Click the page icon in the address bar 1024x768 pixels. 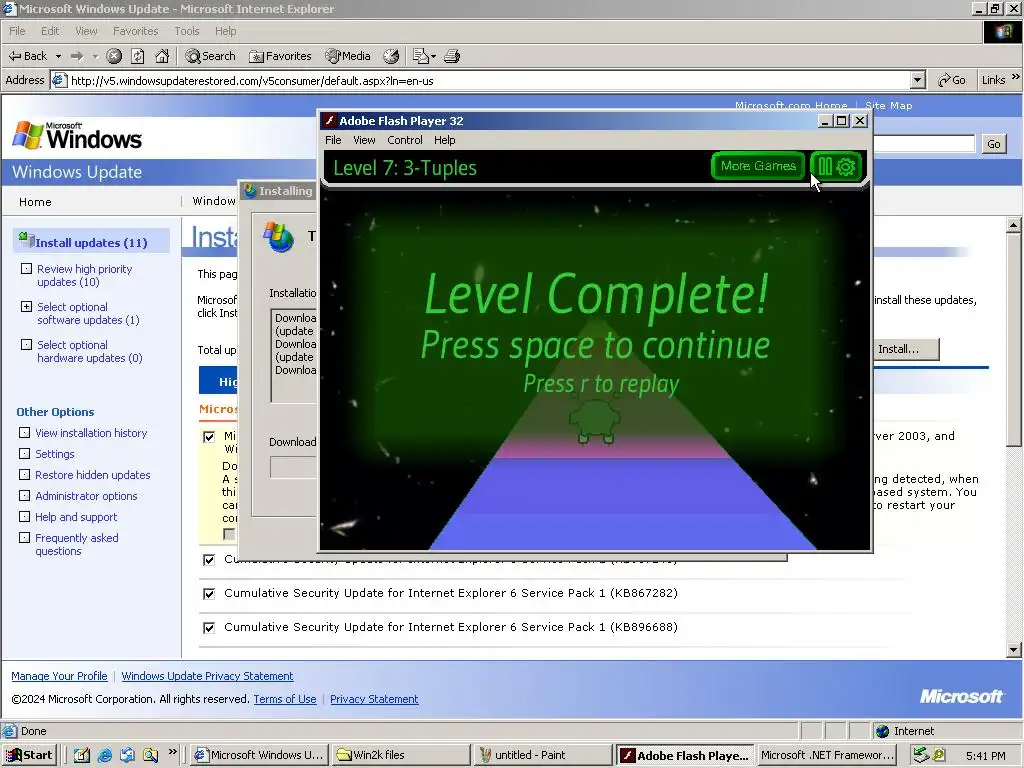click(x=59, y=80)
